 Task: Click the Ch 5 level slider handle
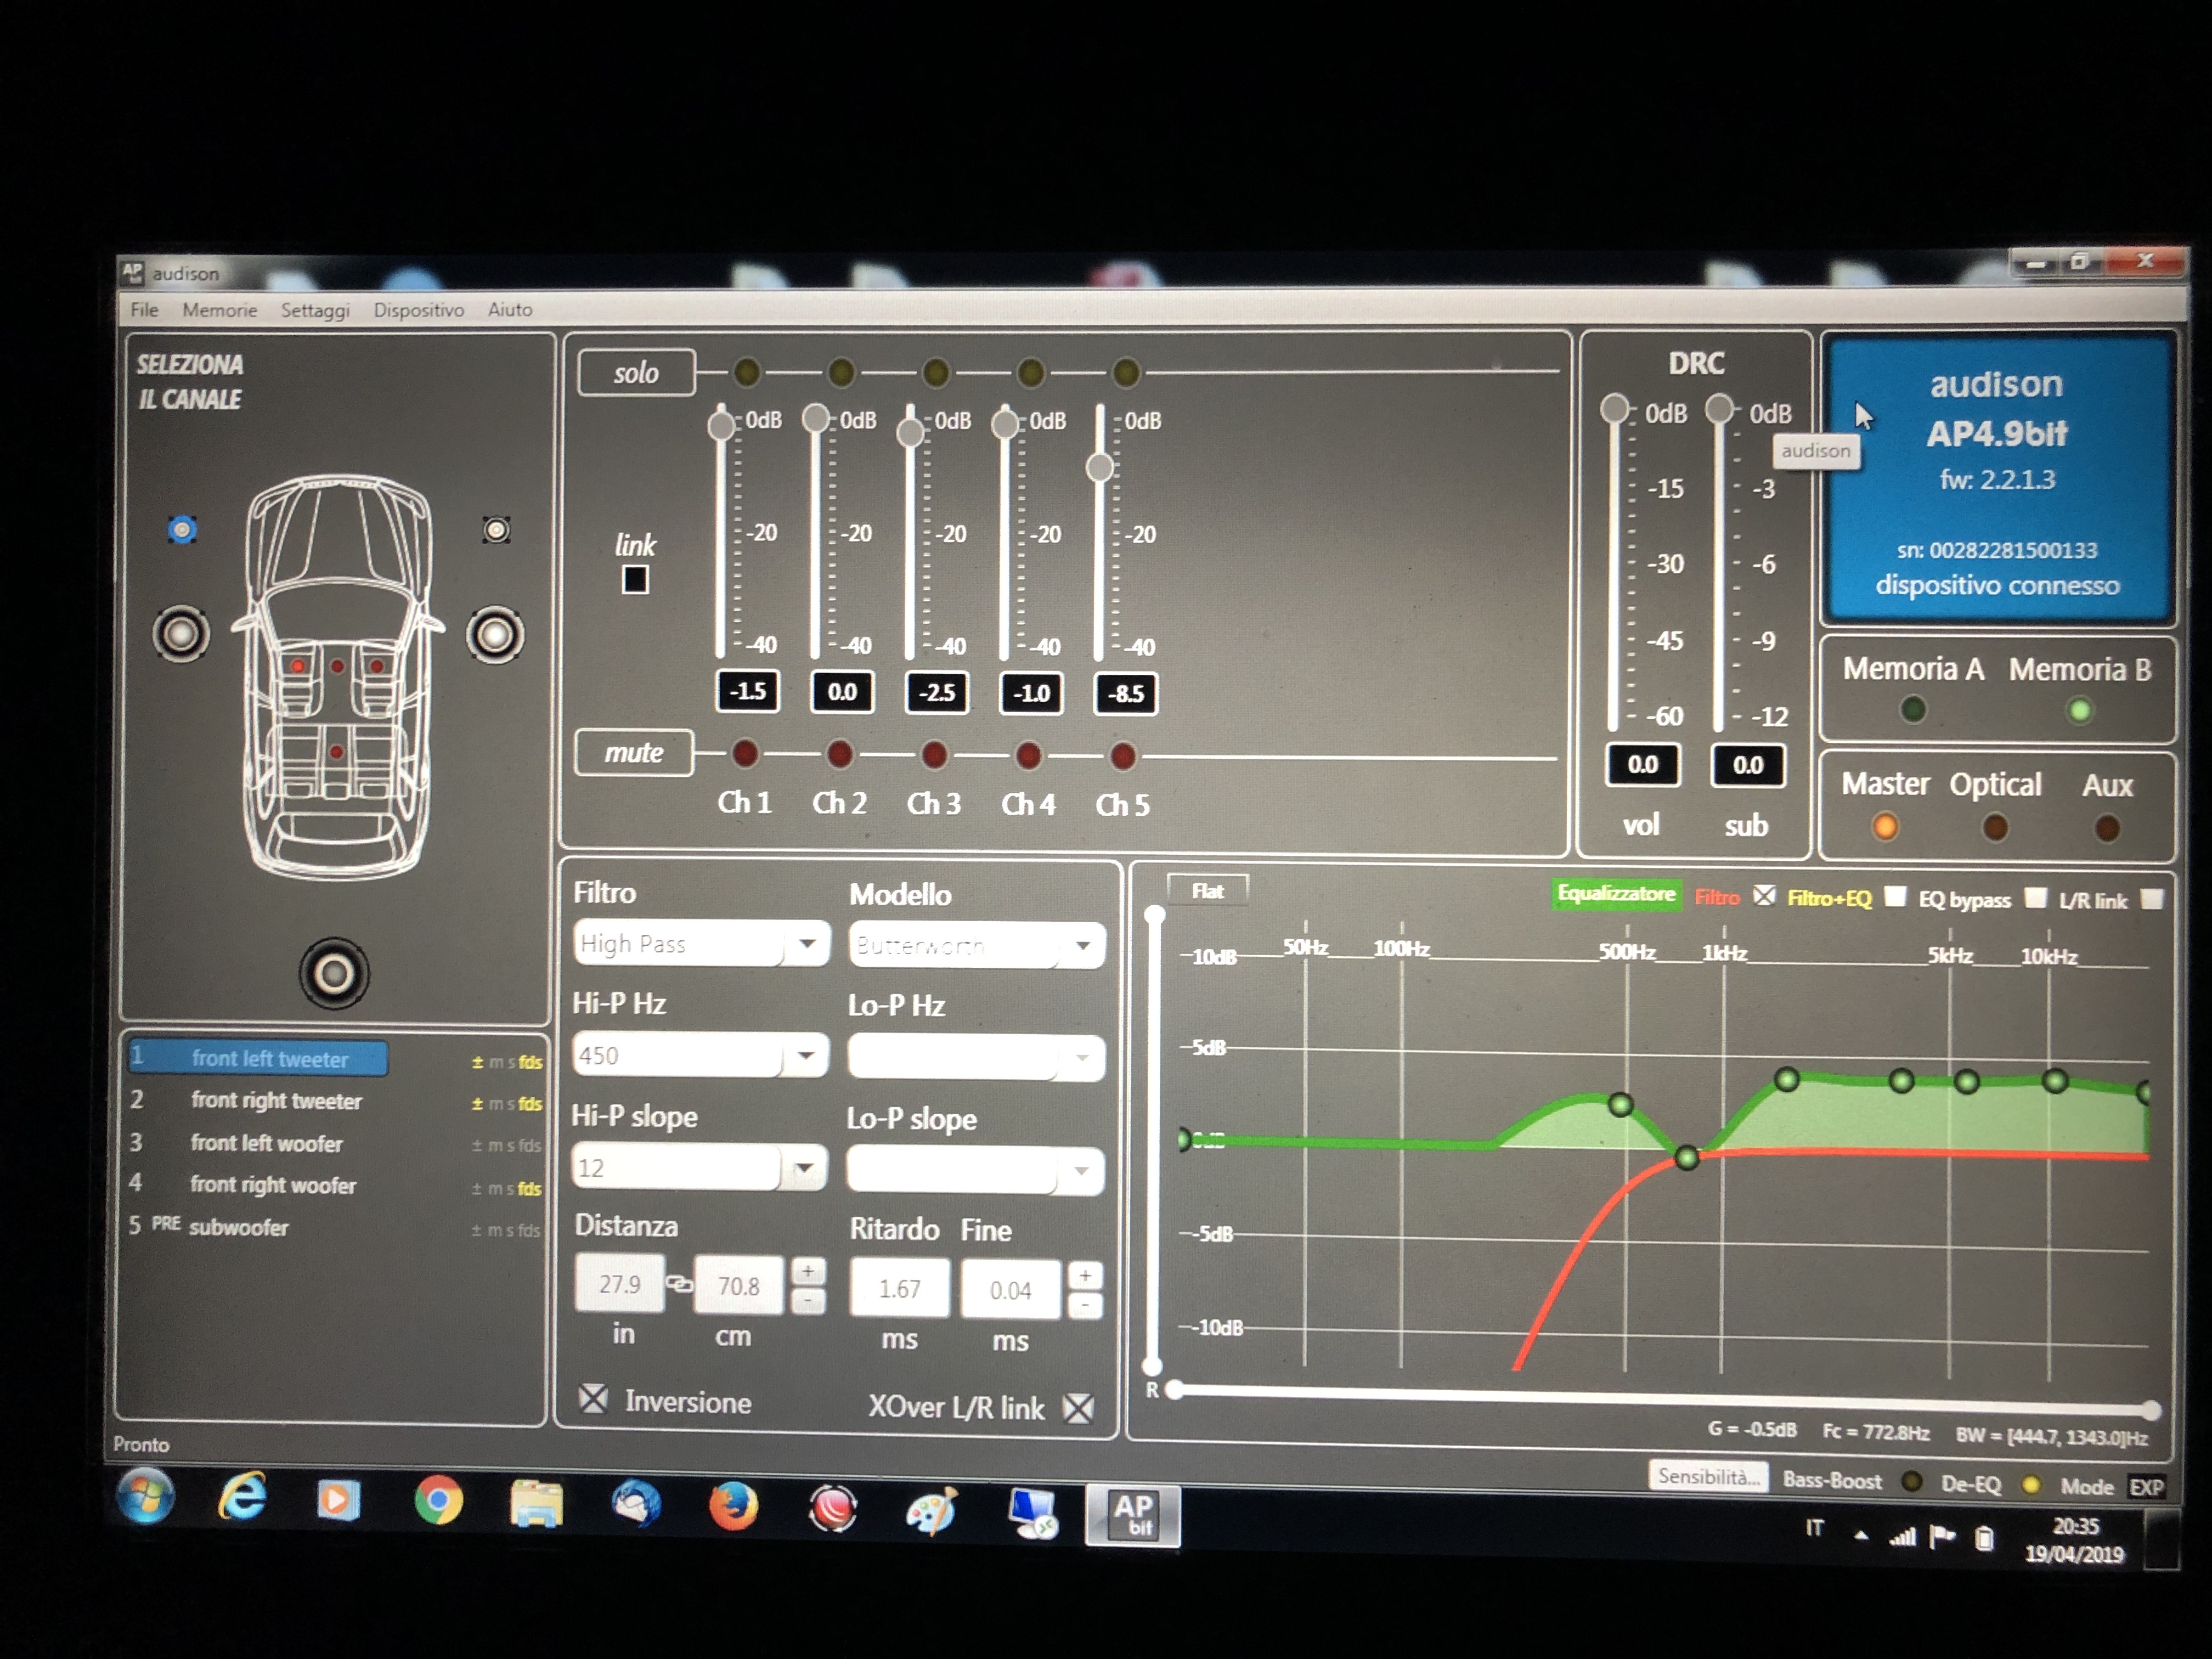point(1100,467)
